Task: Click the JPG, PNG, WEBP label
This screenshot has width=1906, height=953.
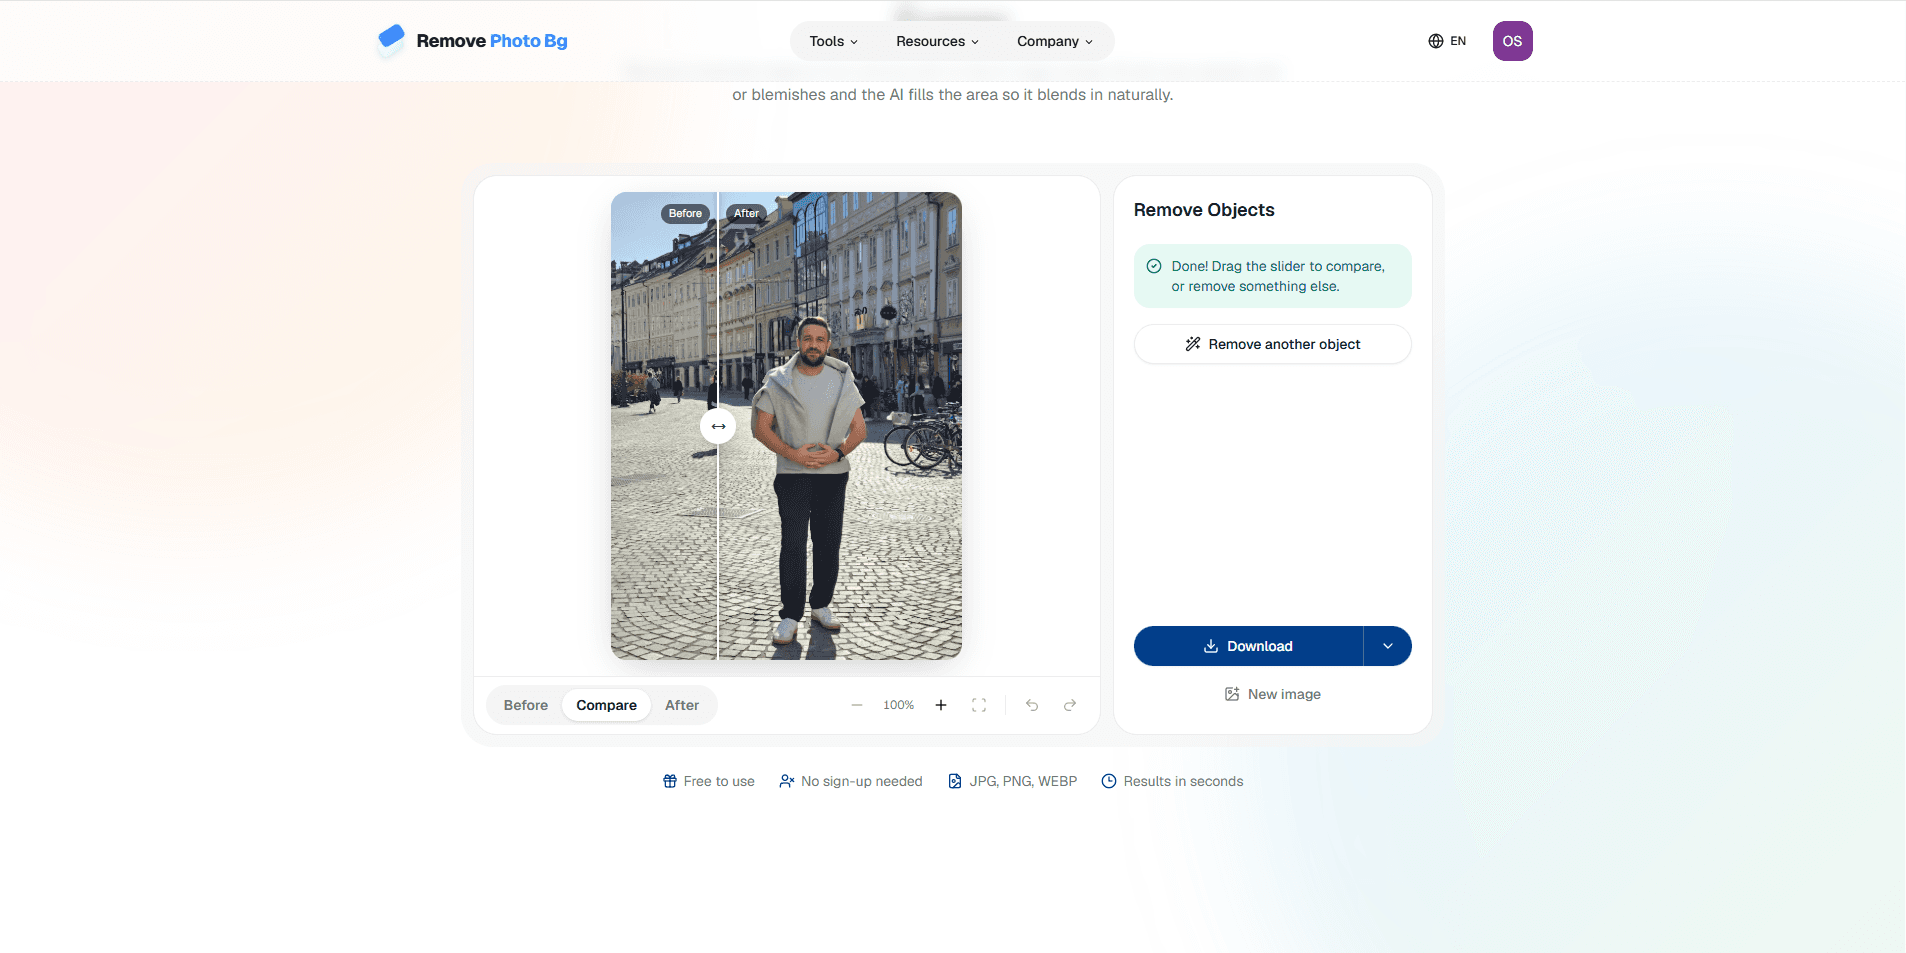Action: (x=1023, y=781)
